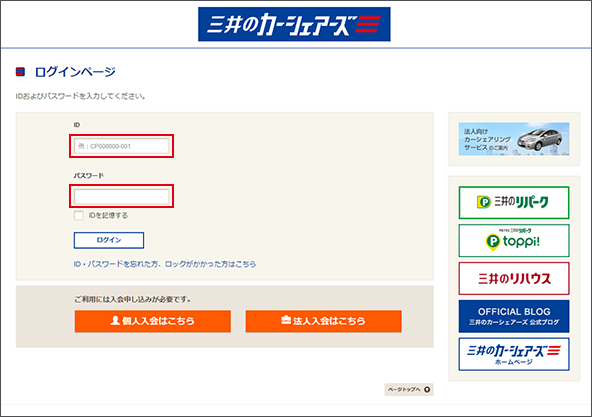592x417 pixels.
Task: Click the 法人入会はこちら orange button
Action: (324, 321)
